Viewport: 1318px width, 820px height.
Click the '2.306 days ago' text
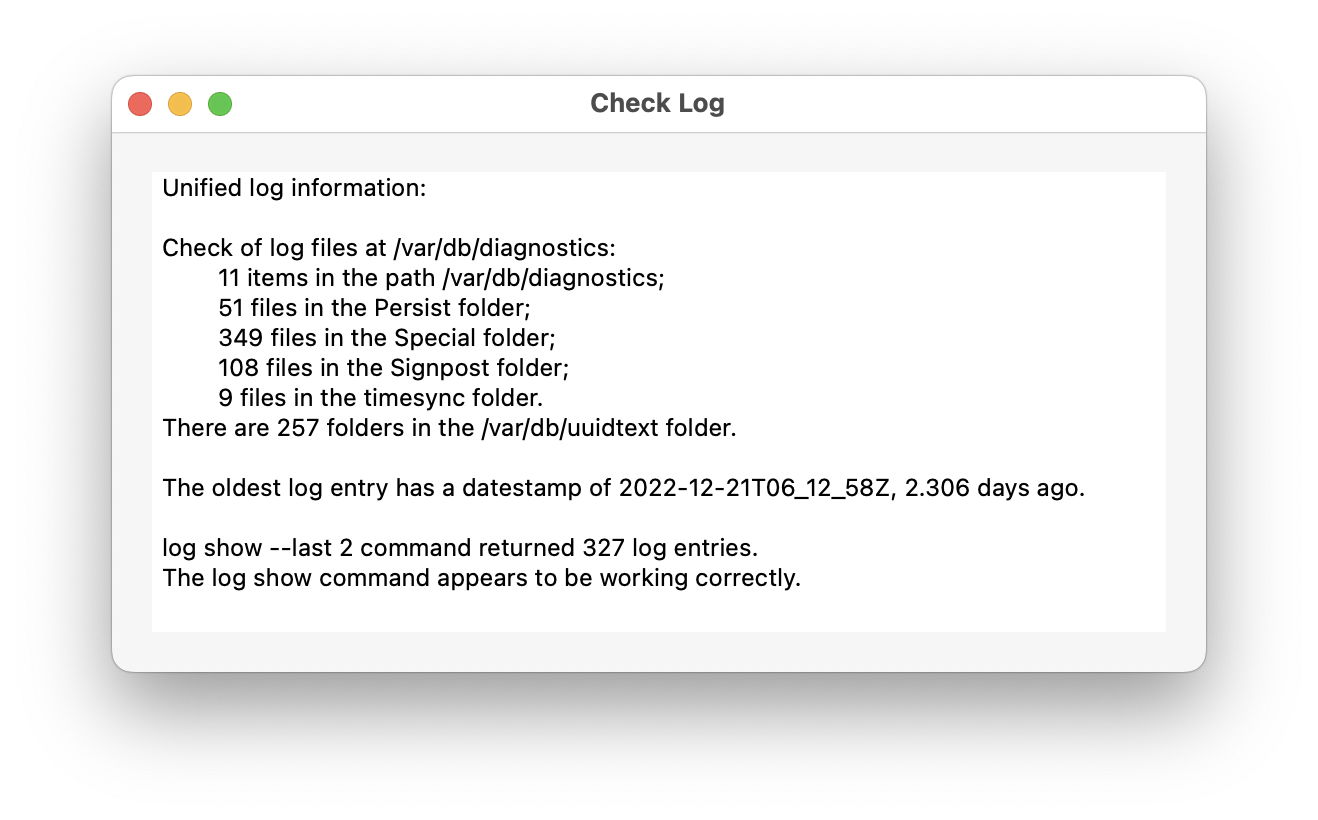pyautogui.click(x=994, y=489)
